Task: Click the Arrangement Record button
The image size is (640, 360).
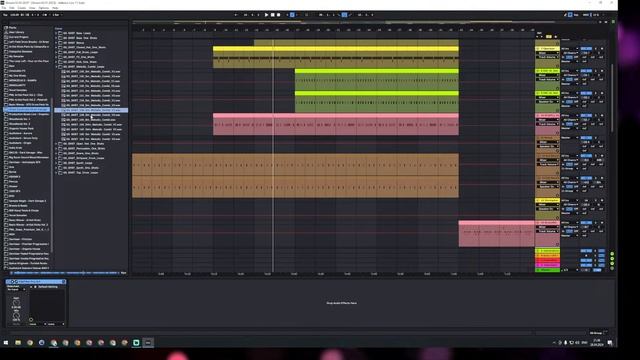Action: tap(278, 15)
